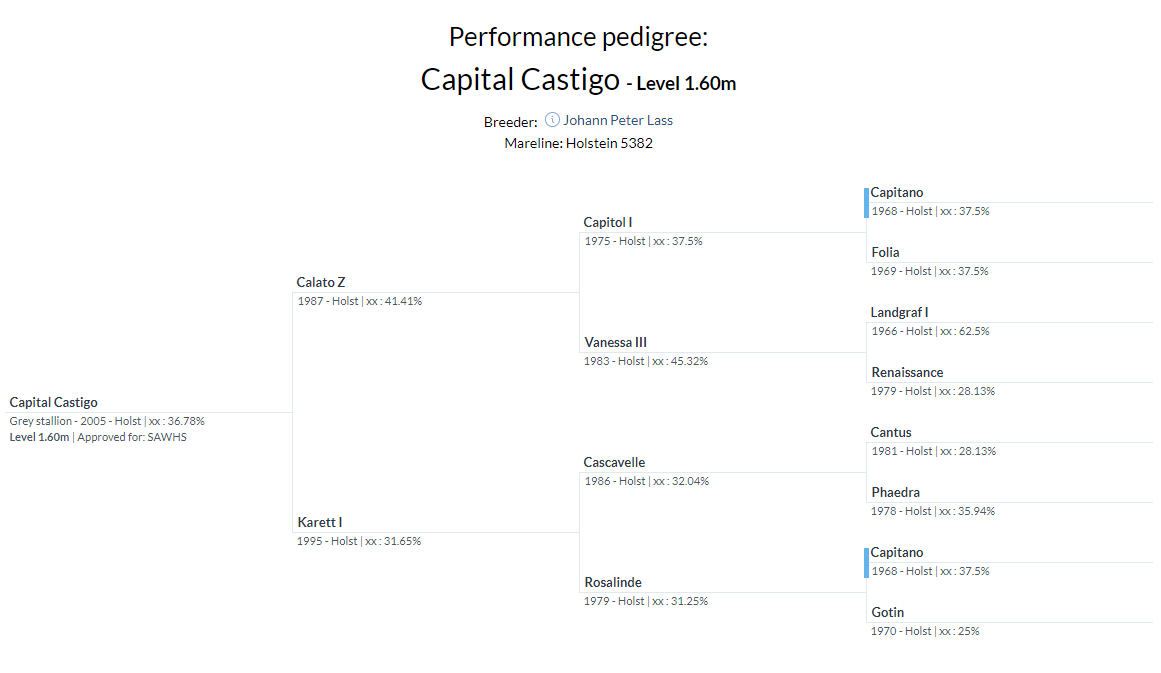Select Capitol I in the pedigree
The height and width of the screenshot is (673, 1161).
[x=608, y=222]
